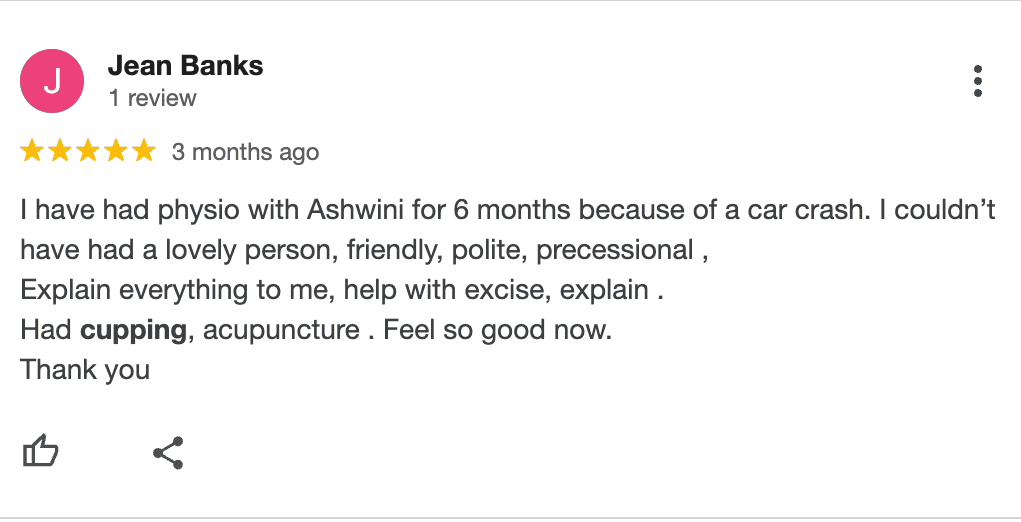Click the first yellow rating star
Viewport: 1021px width, 522px height.
point(32,151)
